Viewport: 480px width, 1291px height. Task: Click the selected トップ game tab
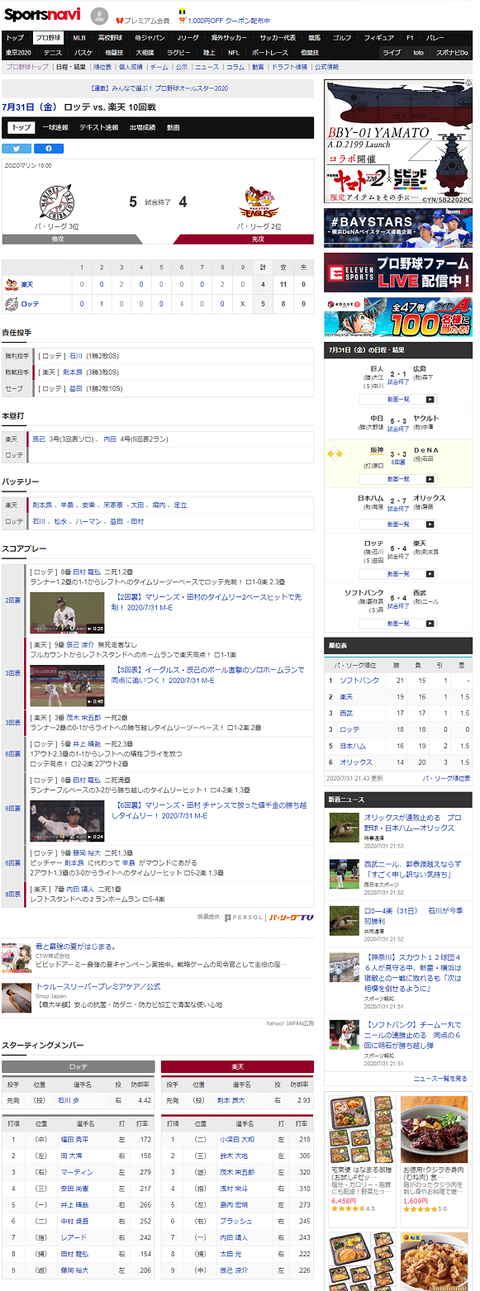click(x=20, y=128)
